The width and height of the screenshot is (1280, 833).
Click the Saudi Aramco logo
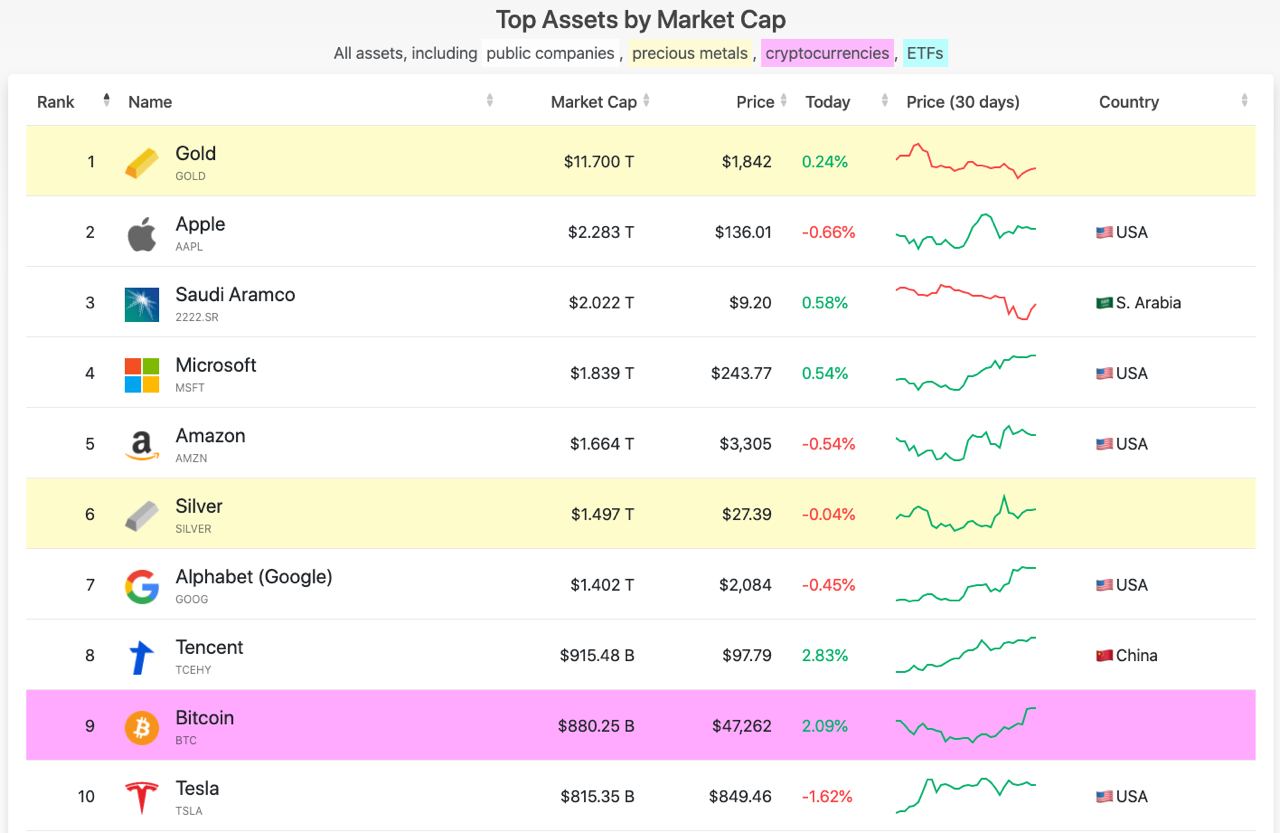(x=142, y=304)
